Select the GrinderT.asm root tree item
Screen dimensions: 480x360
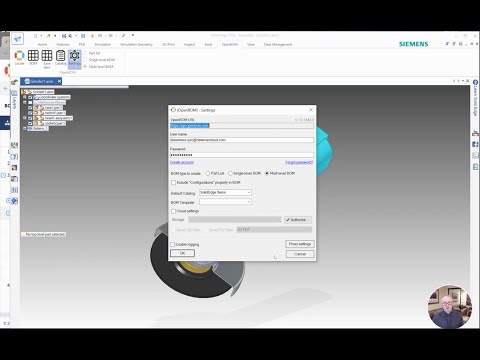[43, 92]
